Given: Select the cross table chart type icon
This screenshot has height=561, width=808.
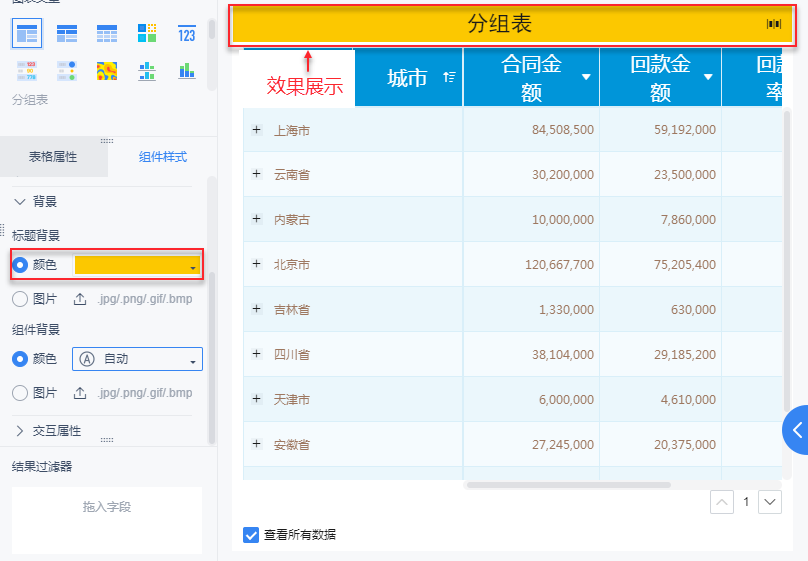Looking at the screenshot, I should click(x=67, y=33).
